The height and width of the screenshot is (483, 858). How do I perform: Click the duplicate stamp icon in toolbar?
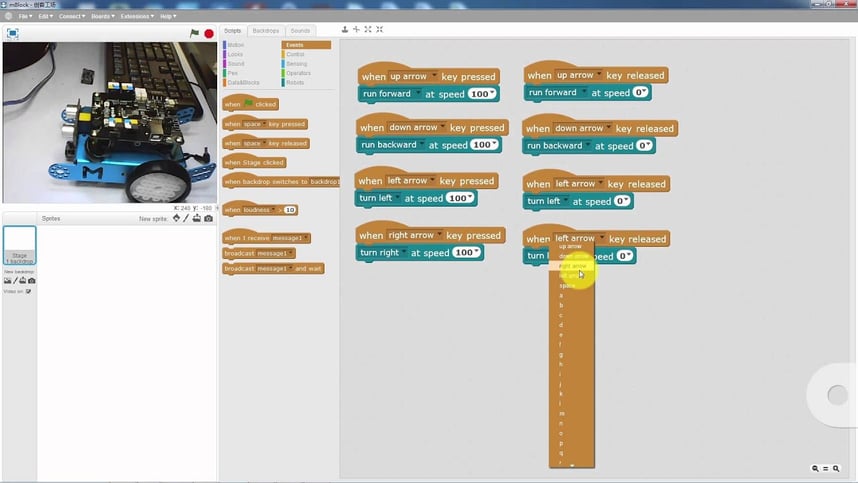pyautogui.click(x=345, y=30)
